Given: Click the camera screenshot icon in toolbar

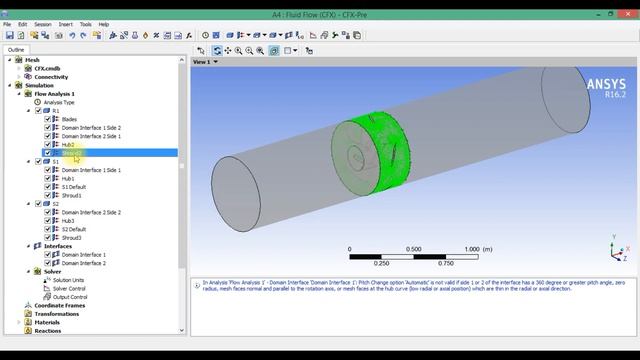Looking at the screenshot, I should [59, 36].
